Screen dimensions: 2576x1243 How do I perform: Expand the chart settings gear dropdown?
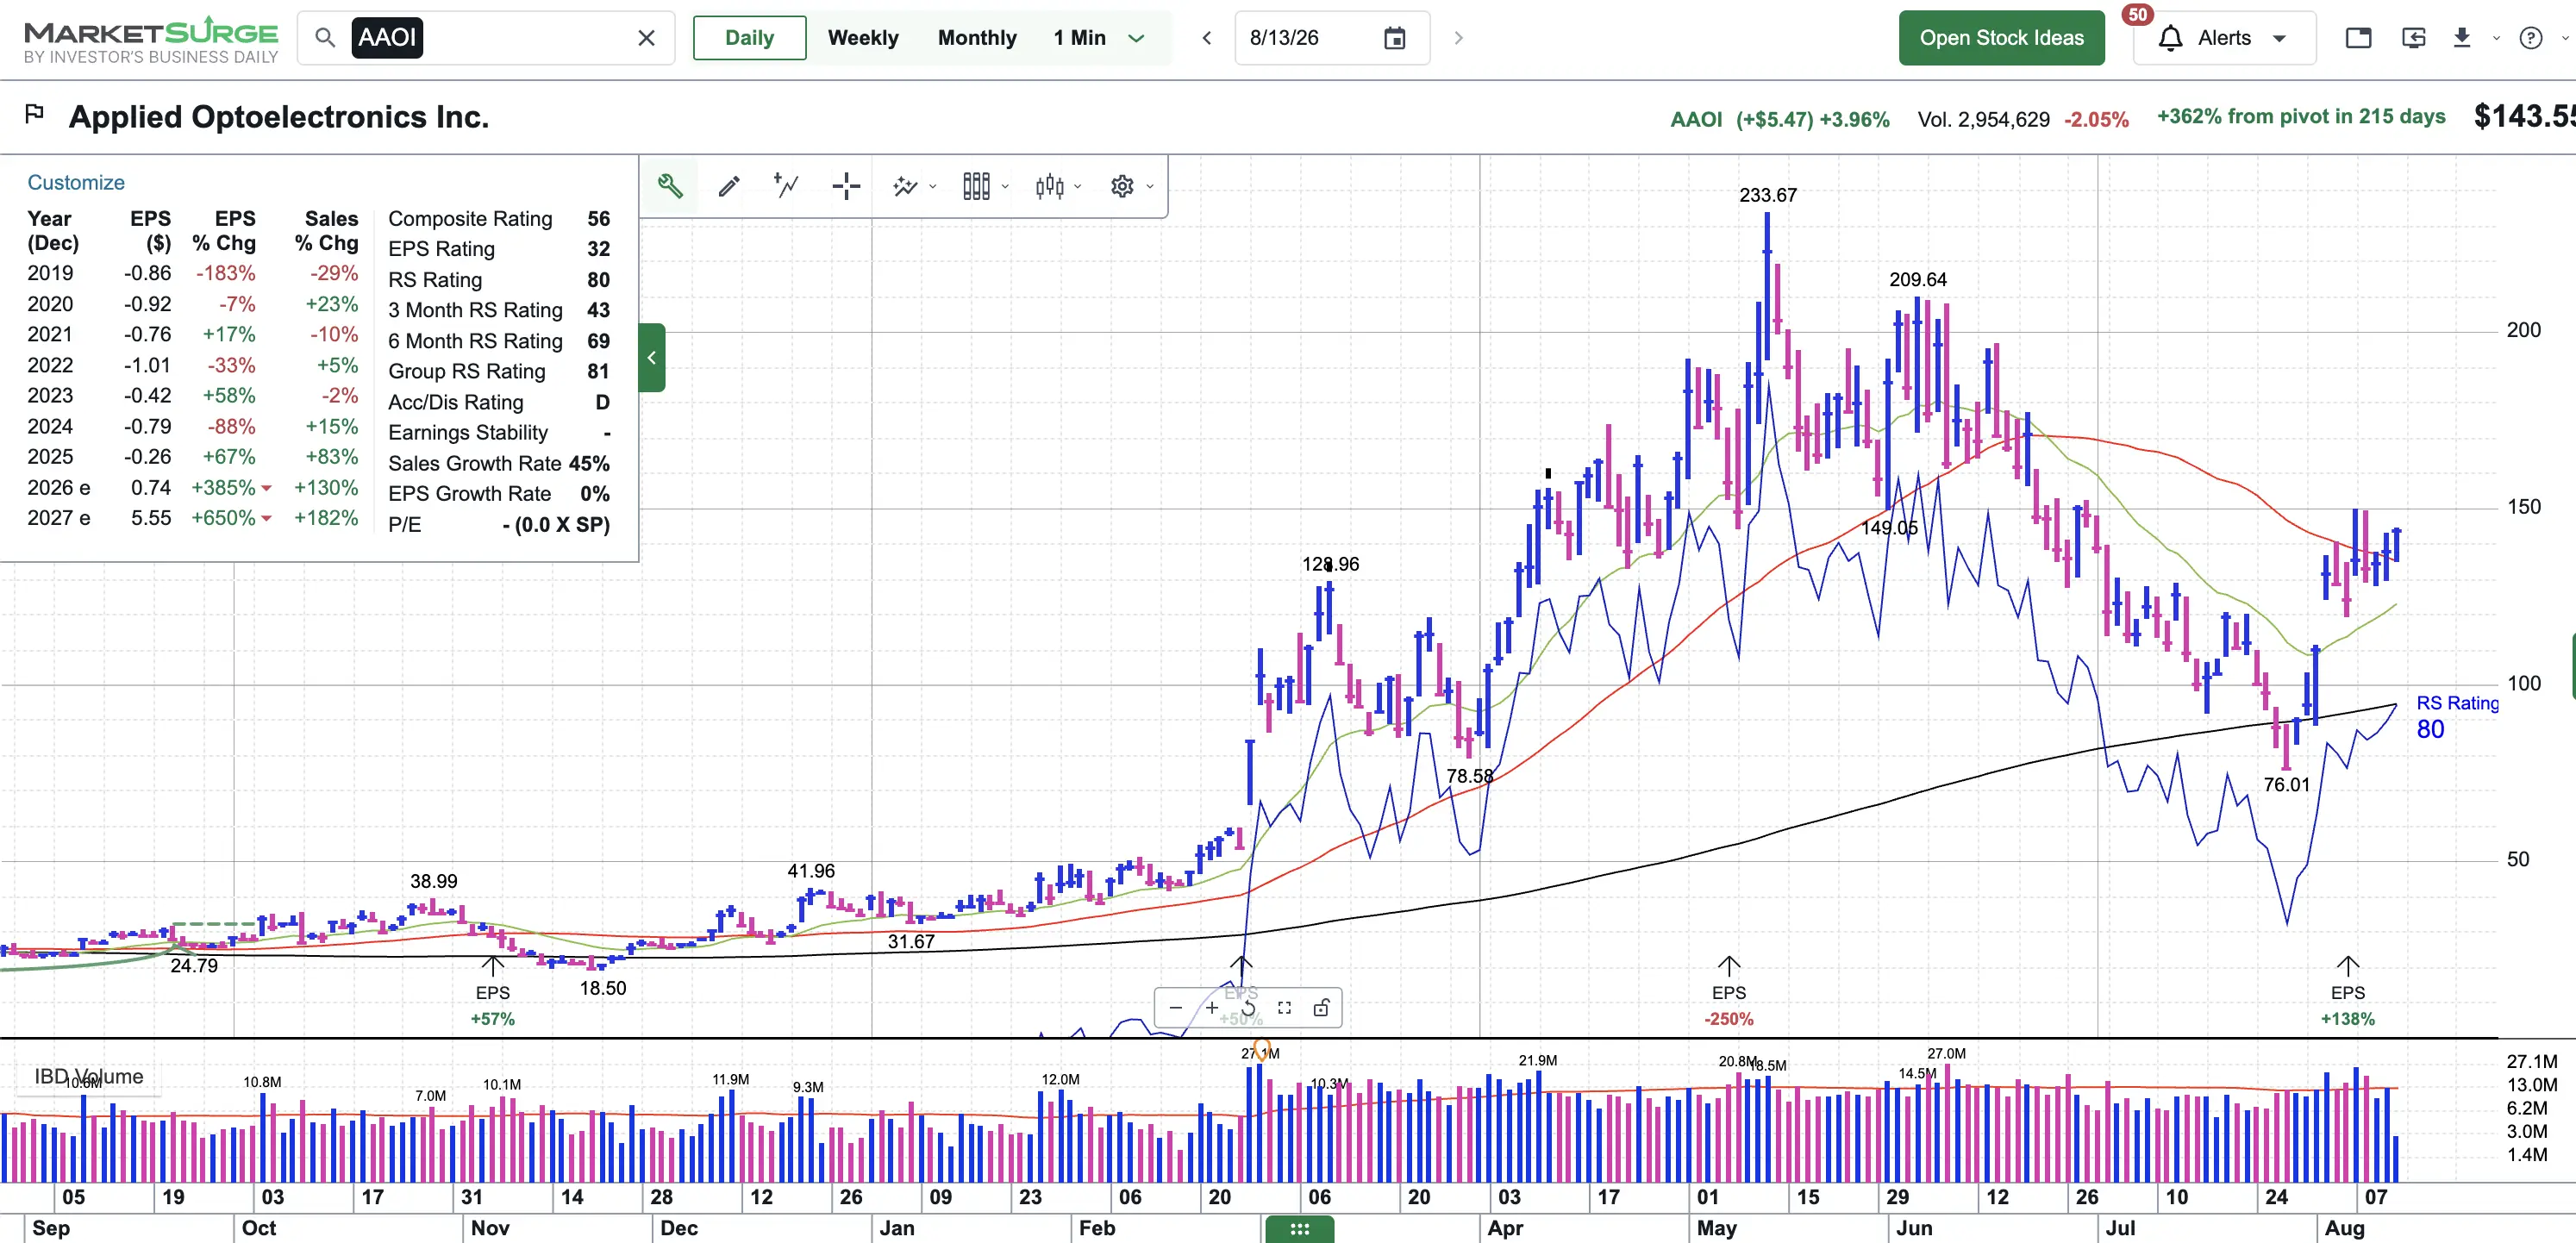1132,186
